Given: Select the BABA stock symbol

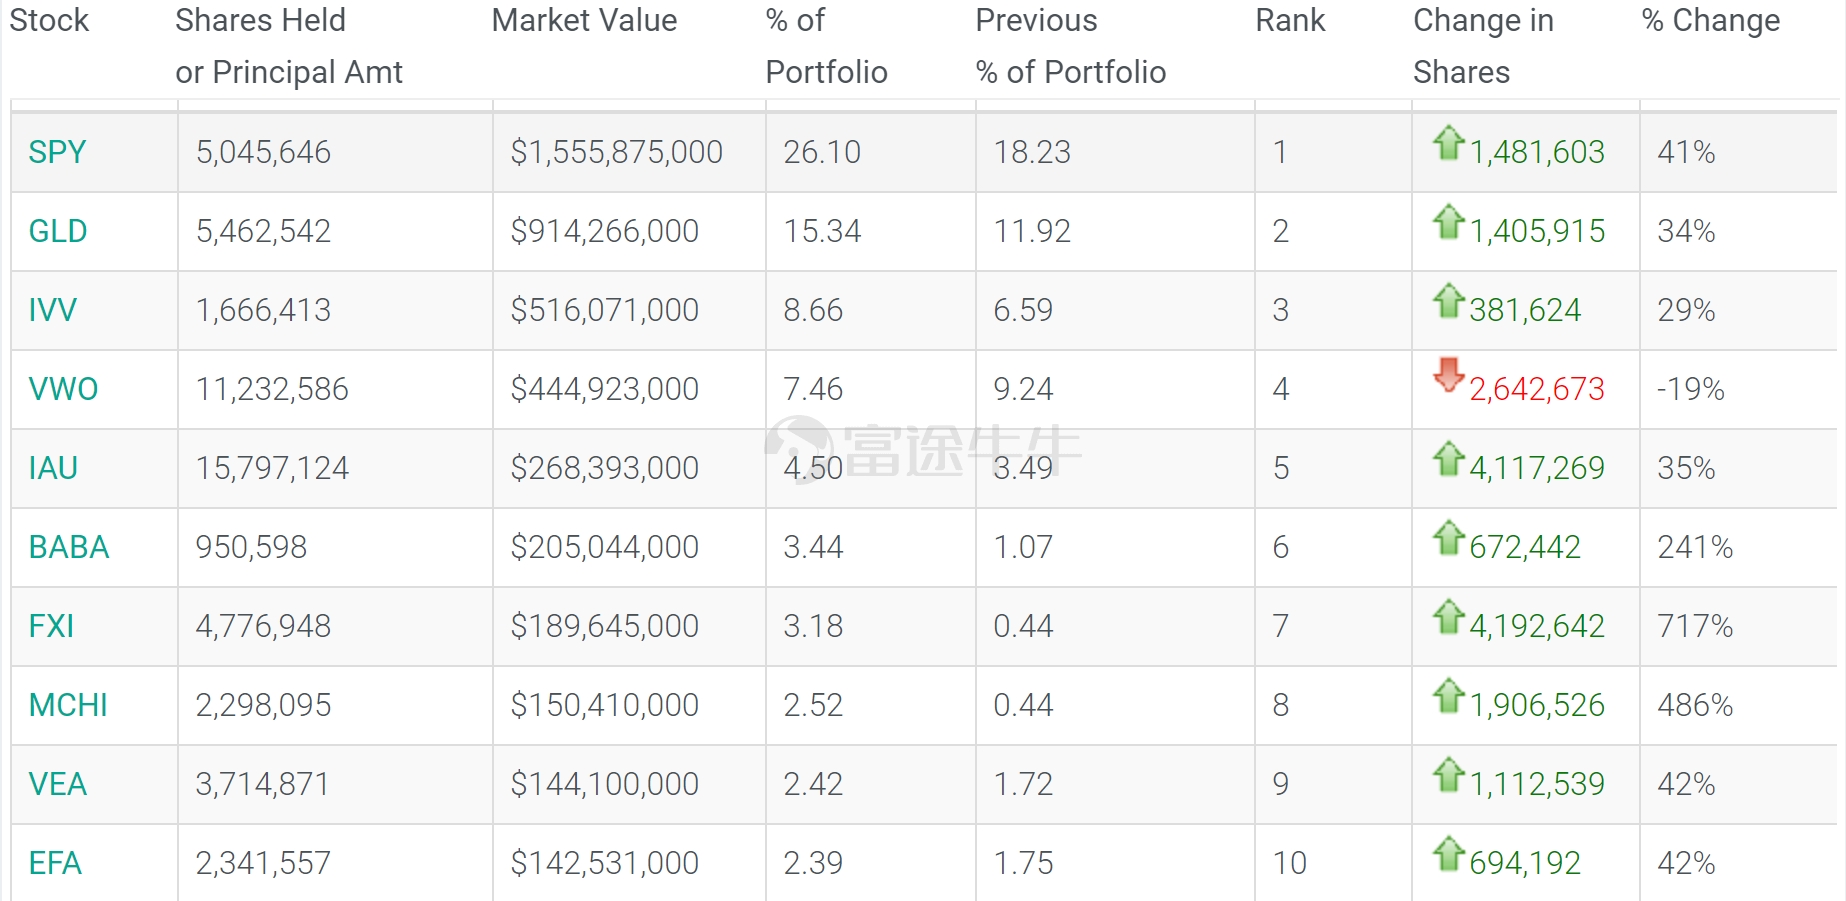Looking at the screenshot, I should [69, 547].
